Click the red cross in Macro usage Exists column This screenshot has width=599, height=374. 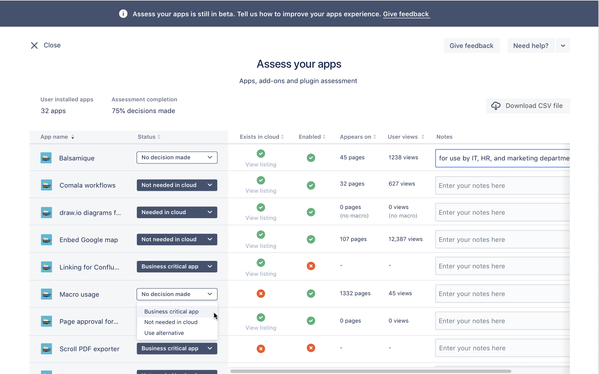point(261,293)
